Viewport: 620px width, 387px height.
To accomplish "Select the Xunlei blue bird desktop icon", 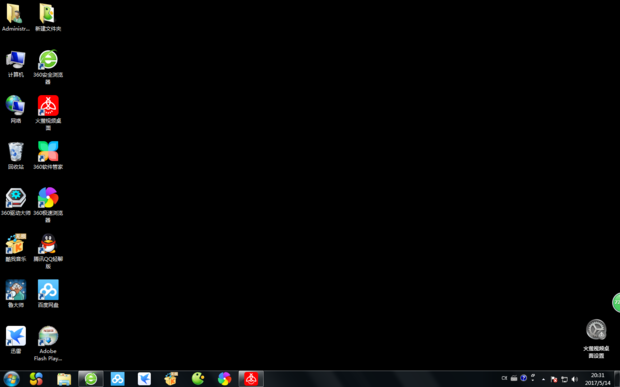I will 16,339.
